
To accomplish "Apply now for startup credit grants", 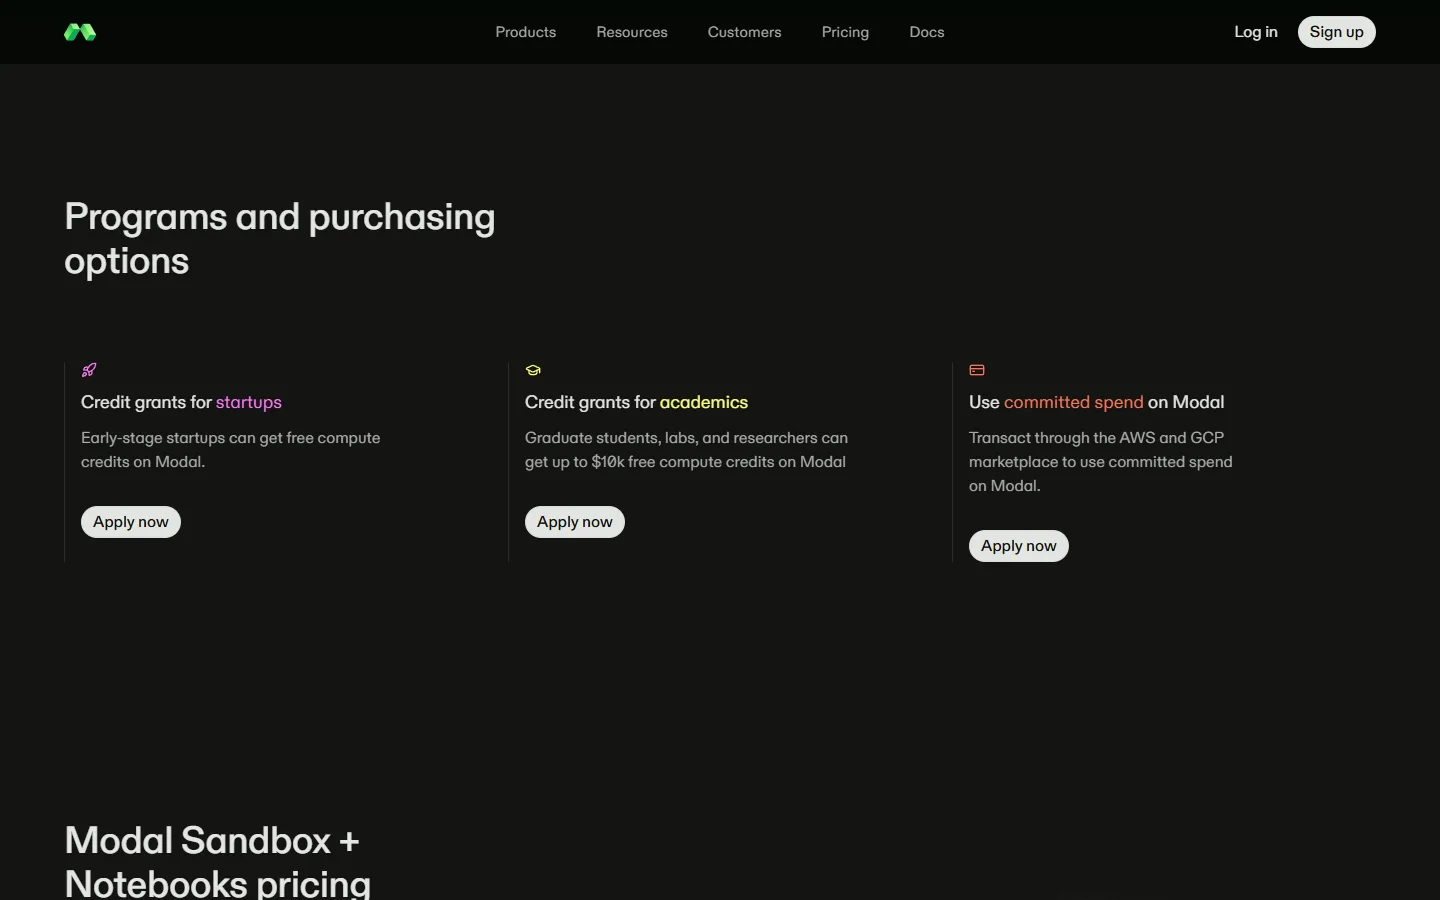I will [x=131, y=522].
